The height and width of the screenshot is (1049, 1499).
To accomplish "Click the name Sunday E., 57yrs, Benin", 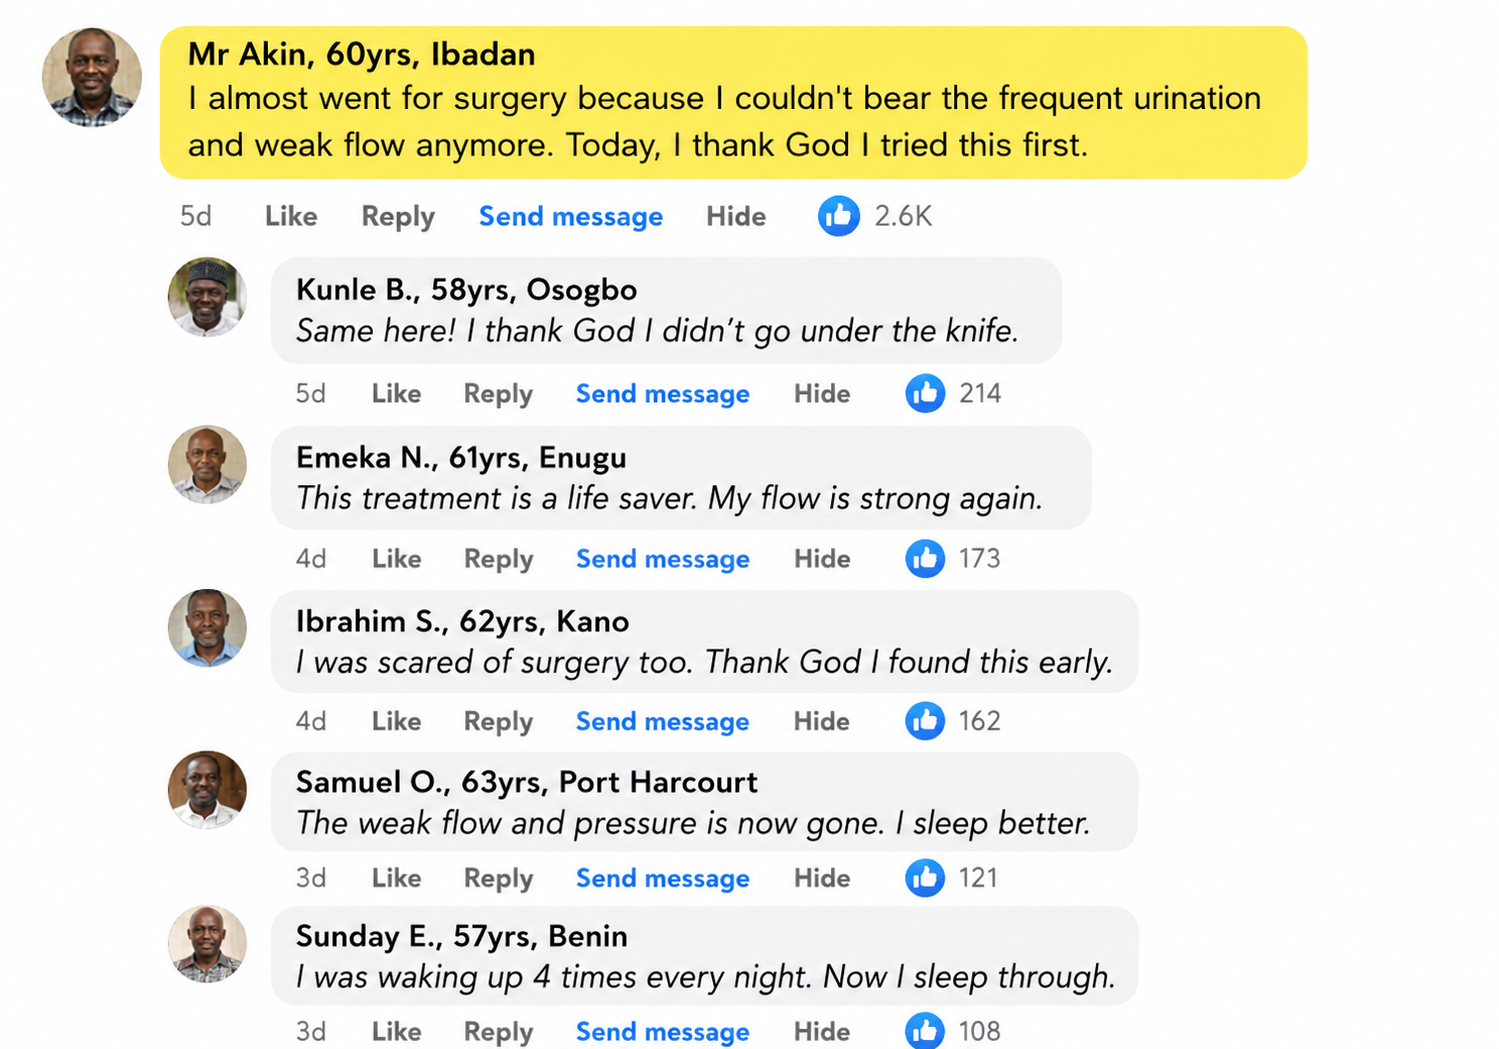I will (x=462, y=936).
